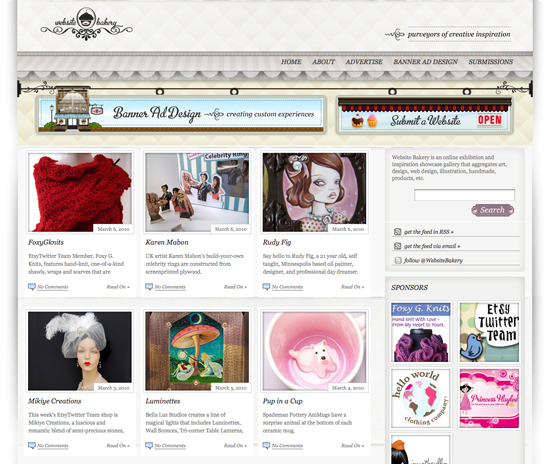Click the Luminettes comment bubble icon
Screen dimensions: 550x466
click(149, 446)
